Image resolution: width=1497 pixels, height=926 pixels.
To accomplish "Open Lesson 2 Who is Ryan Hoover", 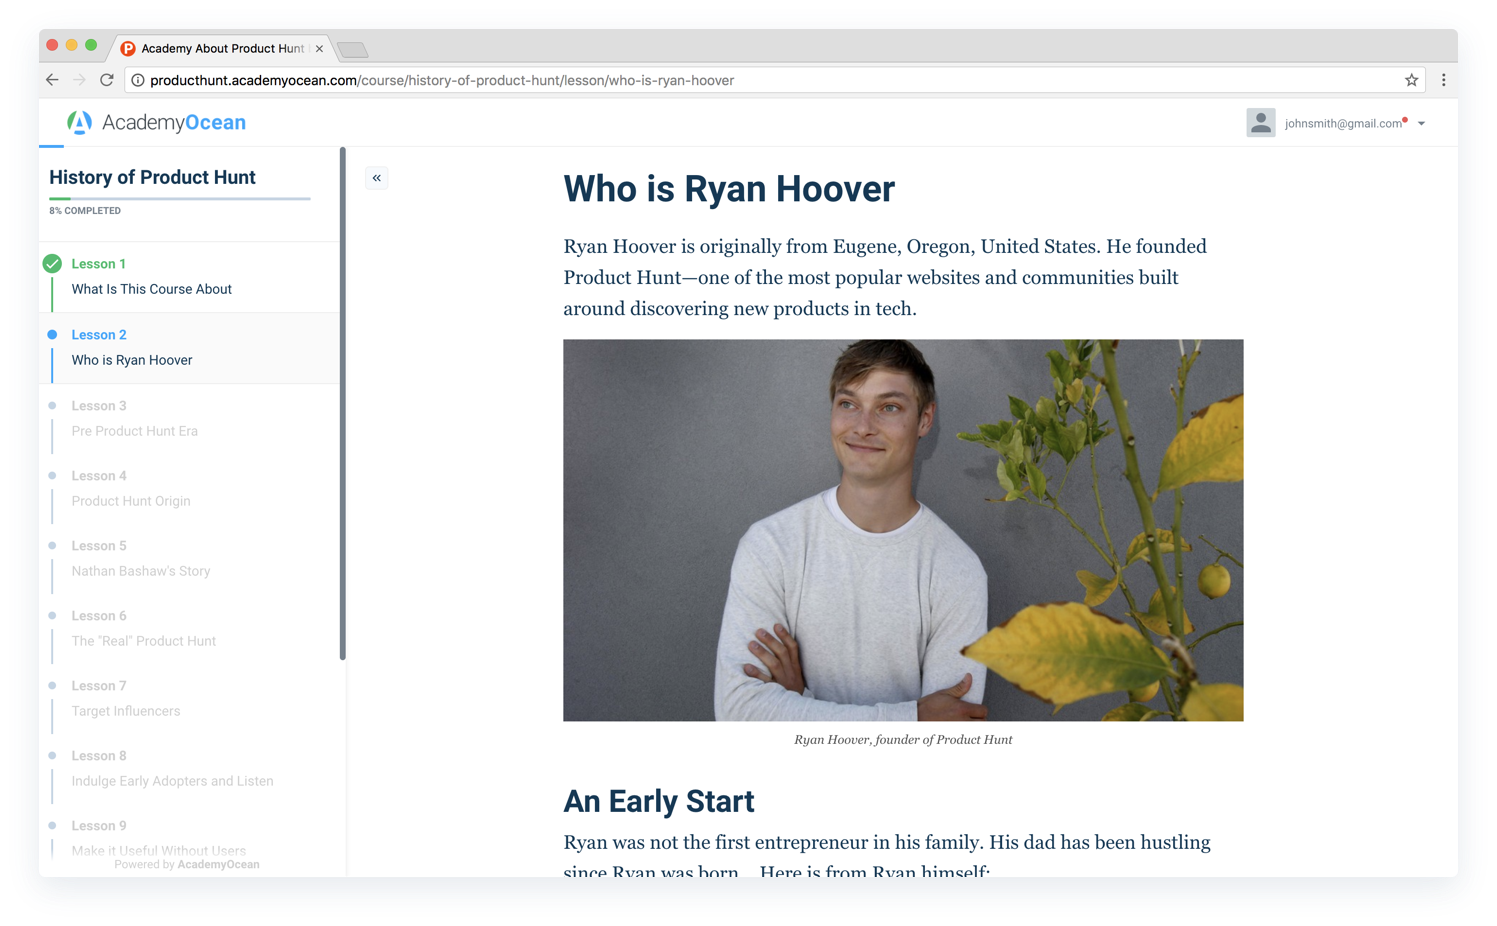I will 190,348.
